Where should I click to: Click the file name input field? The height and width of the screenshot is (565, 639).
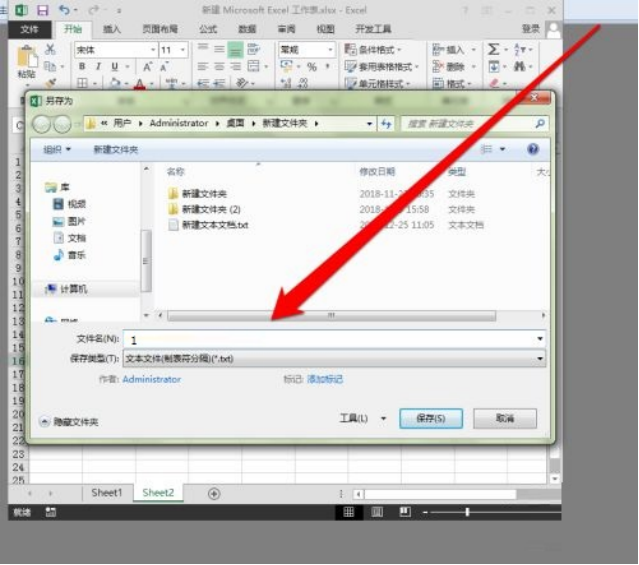pyautogui.click(x=334, y=339)
